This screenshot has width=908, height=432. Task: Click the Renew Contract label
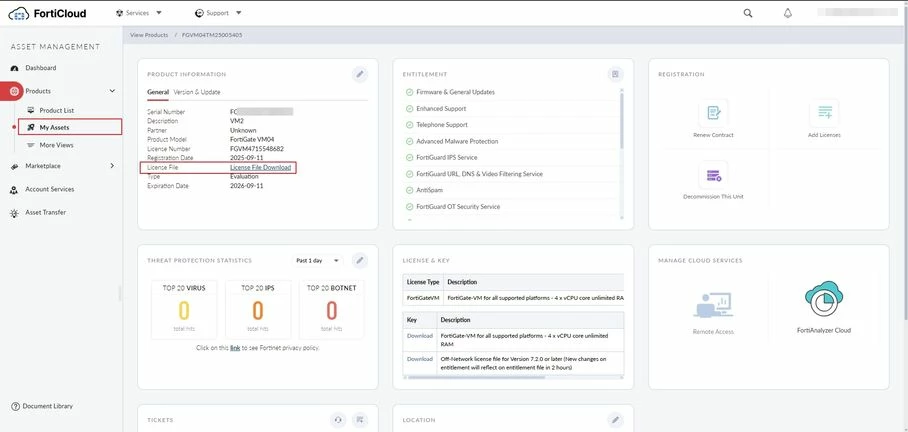tap(713, 135)
